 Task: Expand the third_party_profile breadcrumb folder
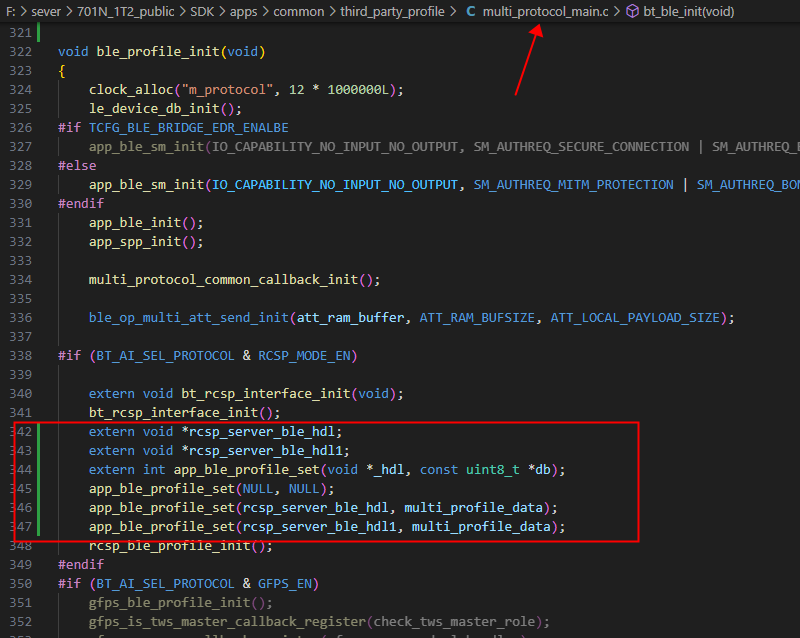[x=392, y=11]
